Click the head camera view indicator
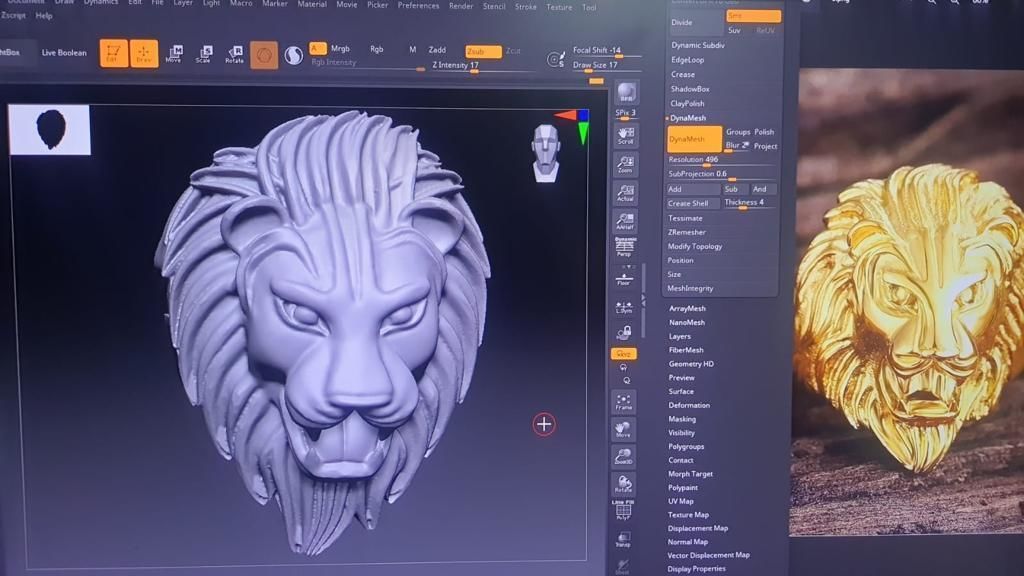This screenshot has width=1024, height=576. pos(546,153)
